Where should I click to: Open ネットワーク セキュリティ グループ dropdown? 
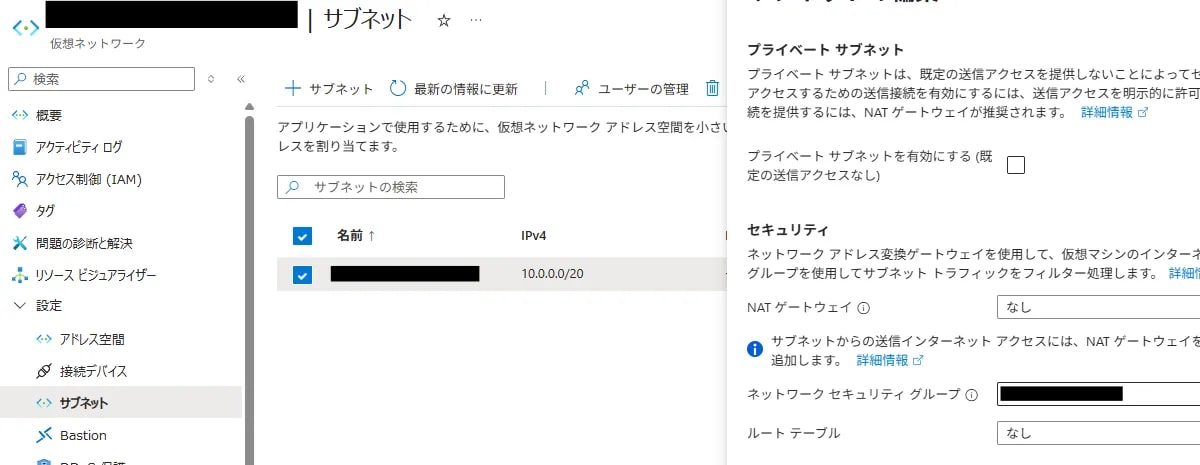click(1098, 393)
